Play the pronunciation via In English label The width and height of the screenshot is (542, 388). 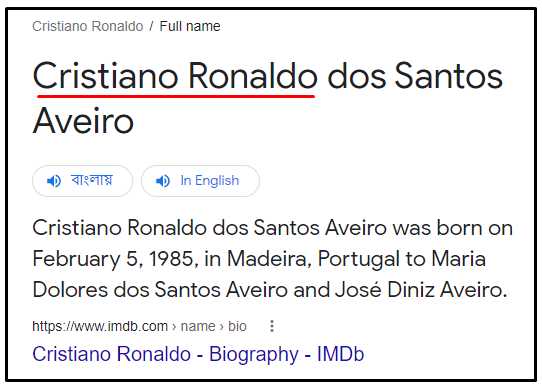click(x=209, y=181)
